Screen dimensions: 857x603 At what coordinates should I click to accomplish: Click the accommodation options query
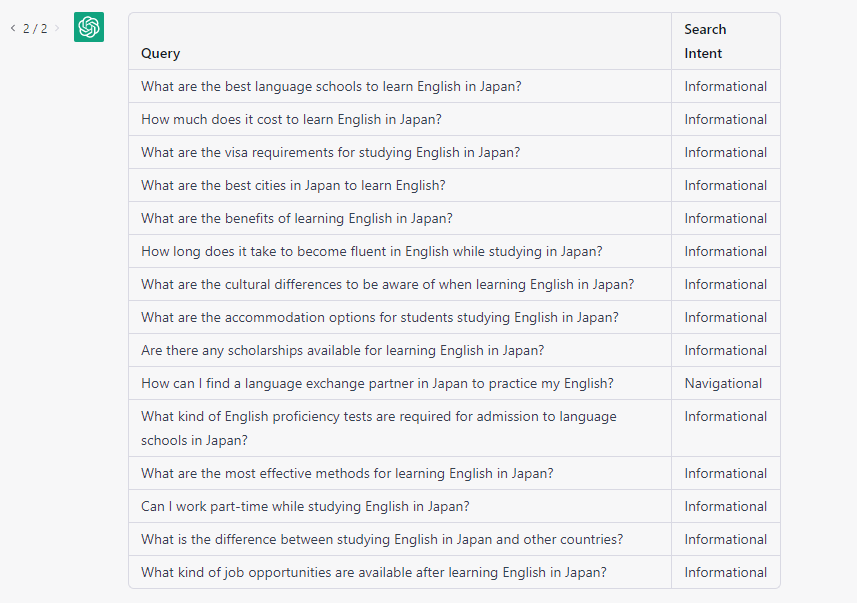coord(380,318)
